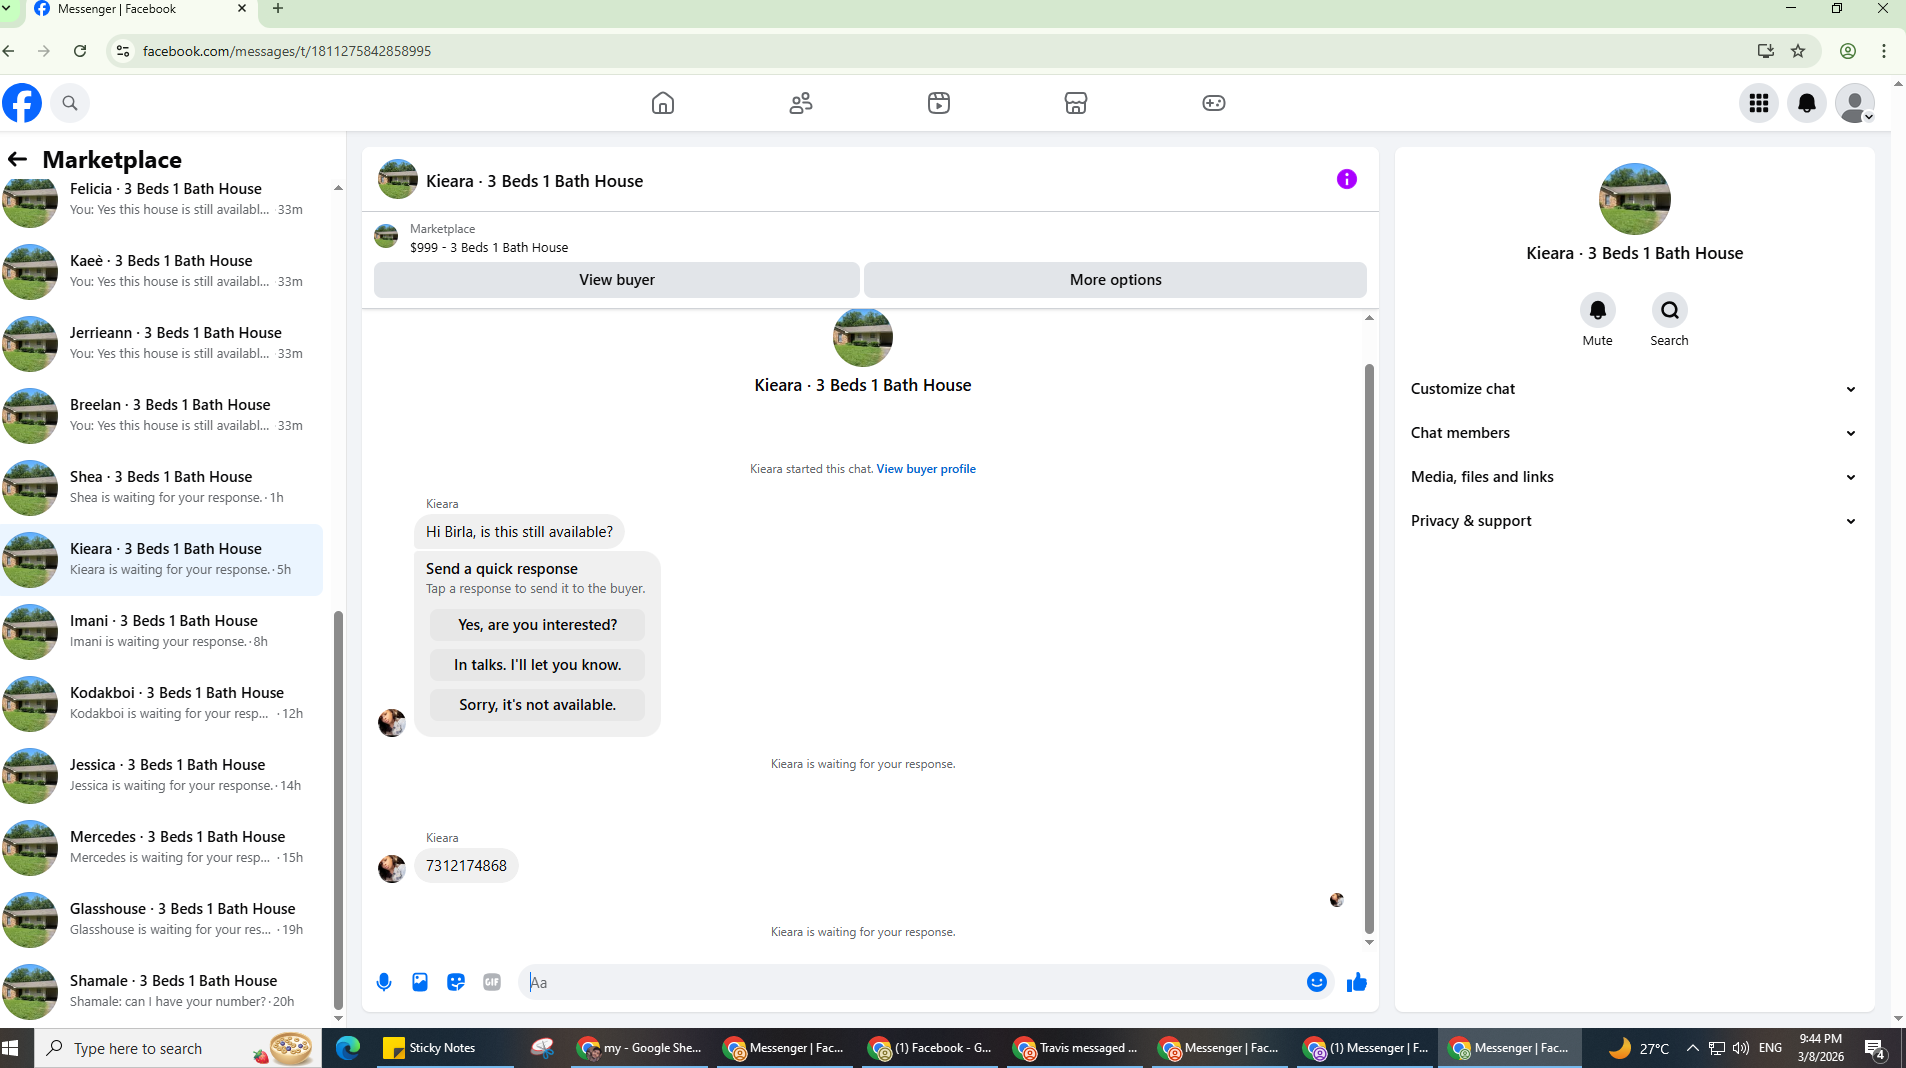The image size is (1906, 1068).
Task: Open the Reels video icon
Action: (939, 103)
